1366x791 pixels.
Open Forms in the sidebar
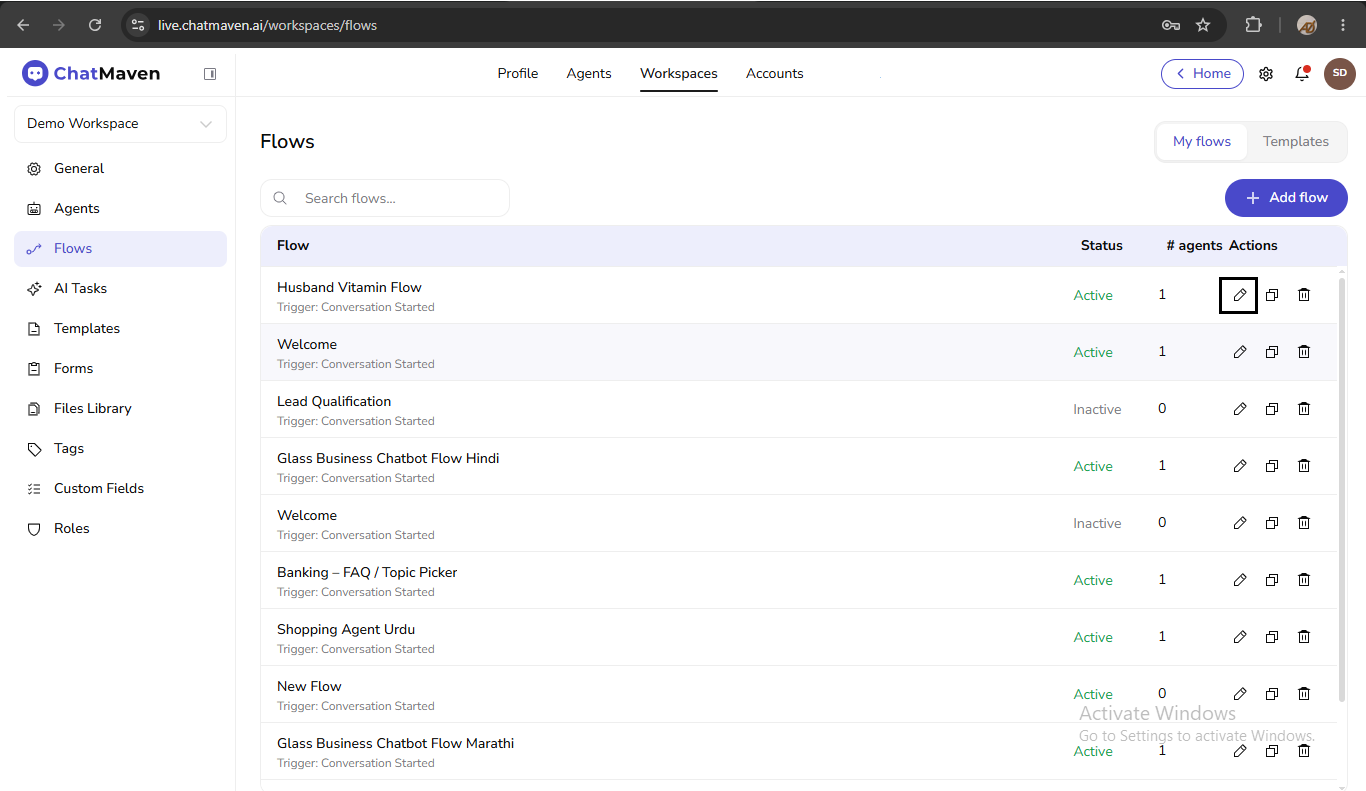(x=120, y=369)
